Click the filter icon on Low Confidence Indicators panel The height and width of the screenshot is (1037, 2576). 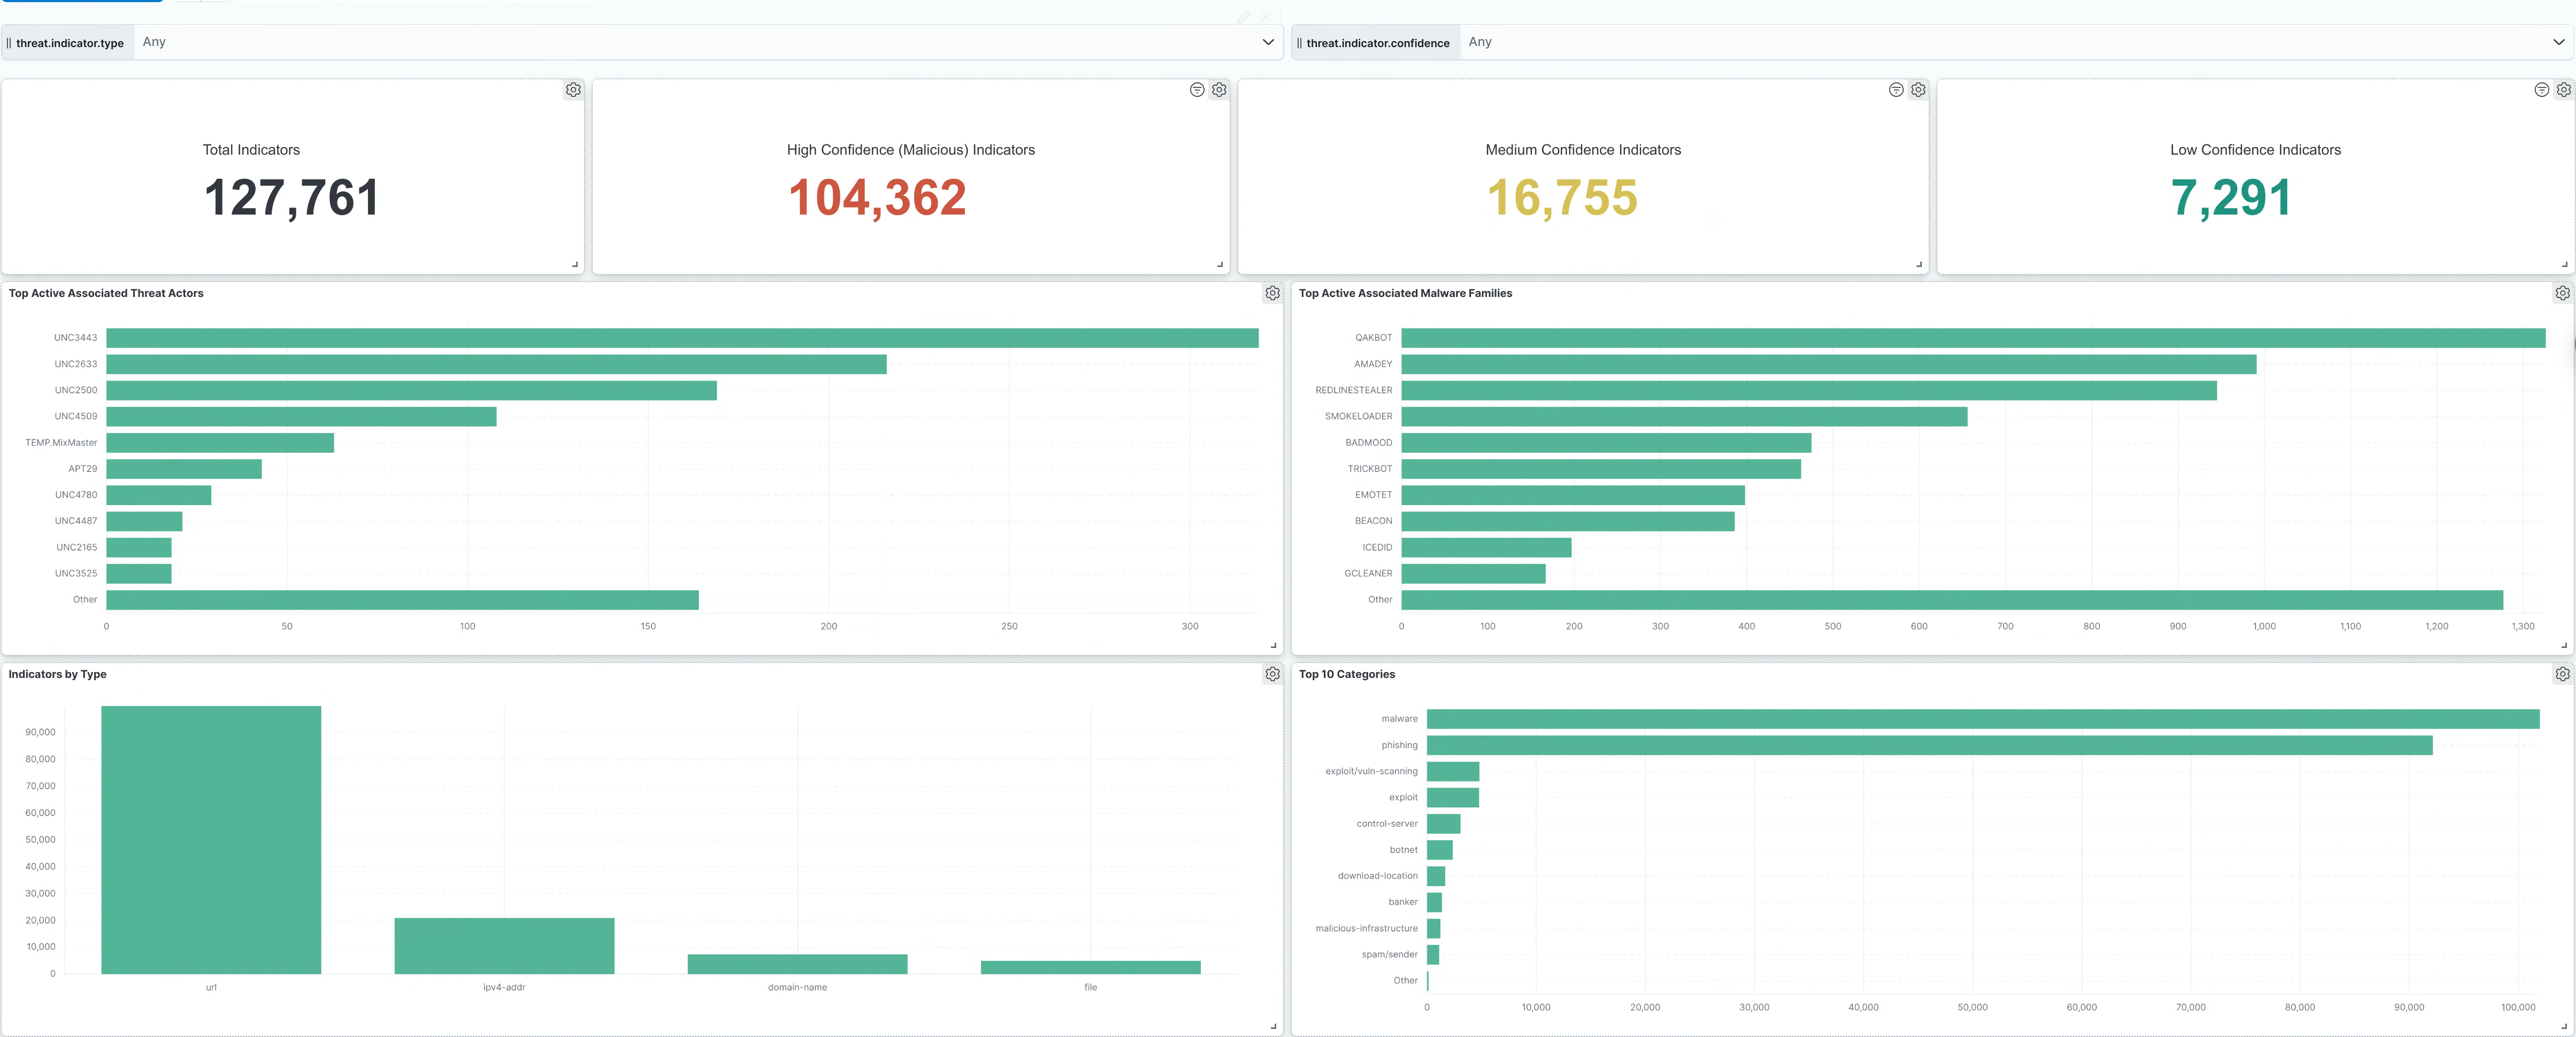click(x=2541, y=89)
